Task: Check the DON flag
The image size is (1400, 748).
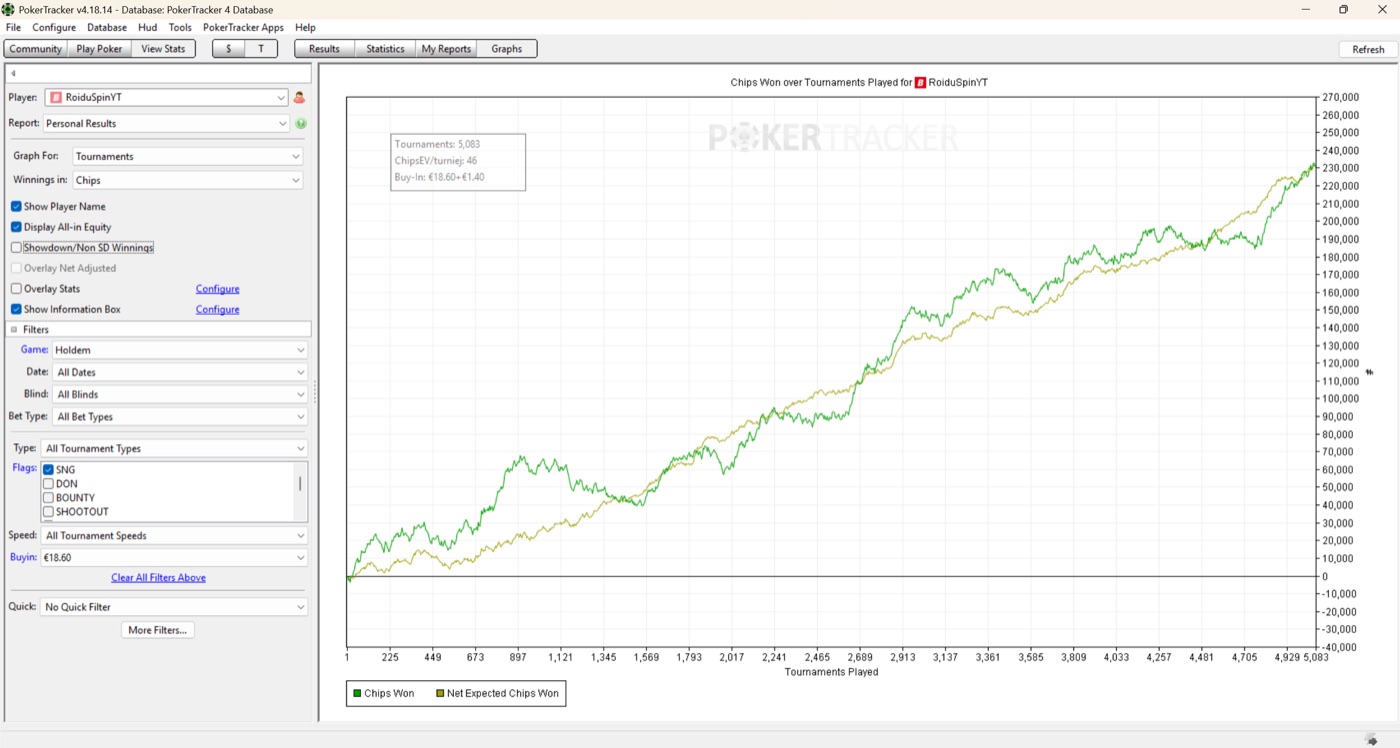Action: click(48, 484)
